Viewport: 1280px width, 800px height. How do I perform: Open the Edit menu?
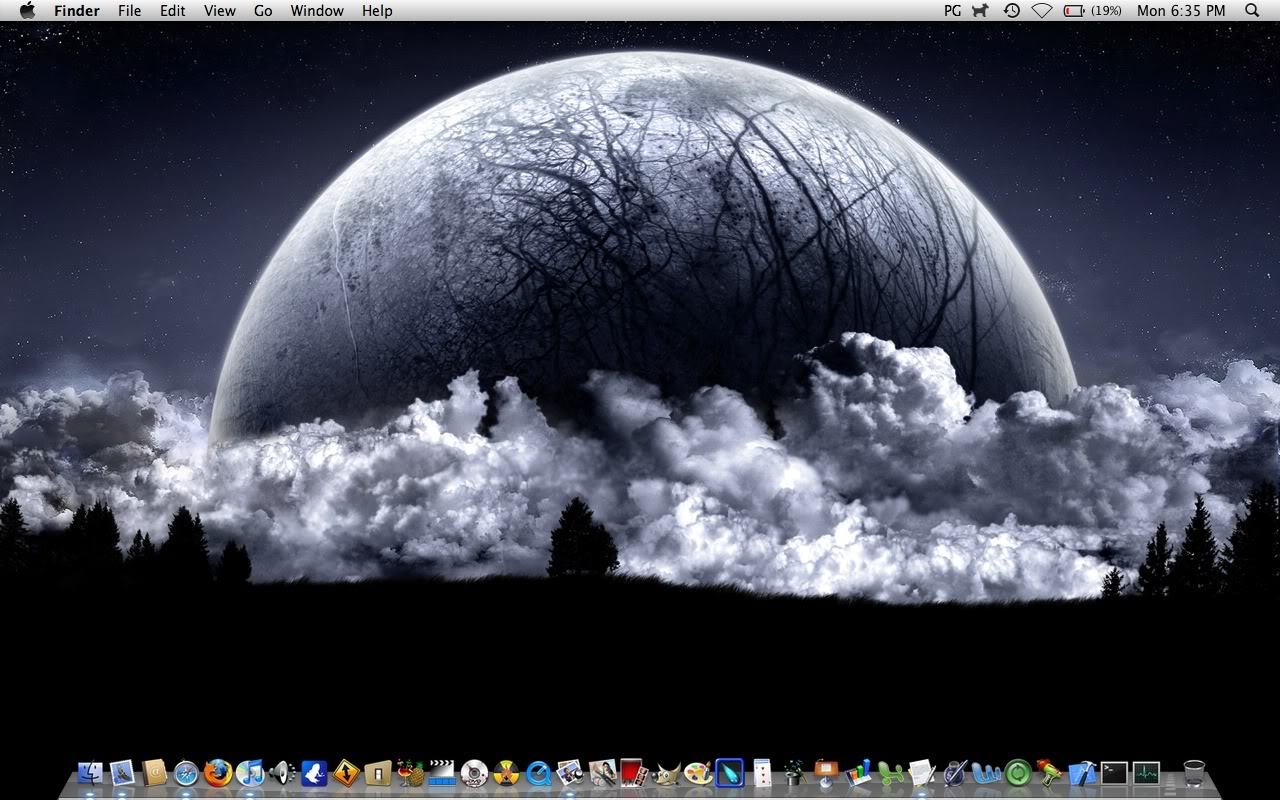click(173, 10)
